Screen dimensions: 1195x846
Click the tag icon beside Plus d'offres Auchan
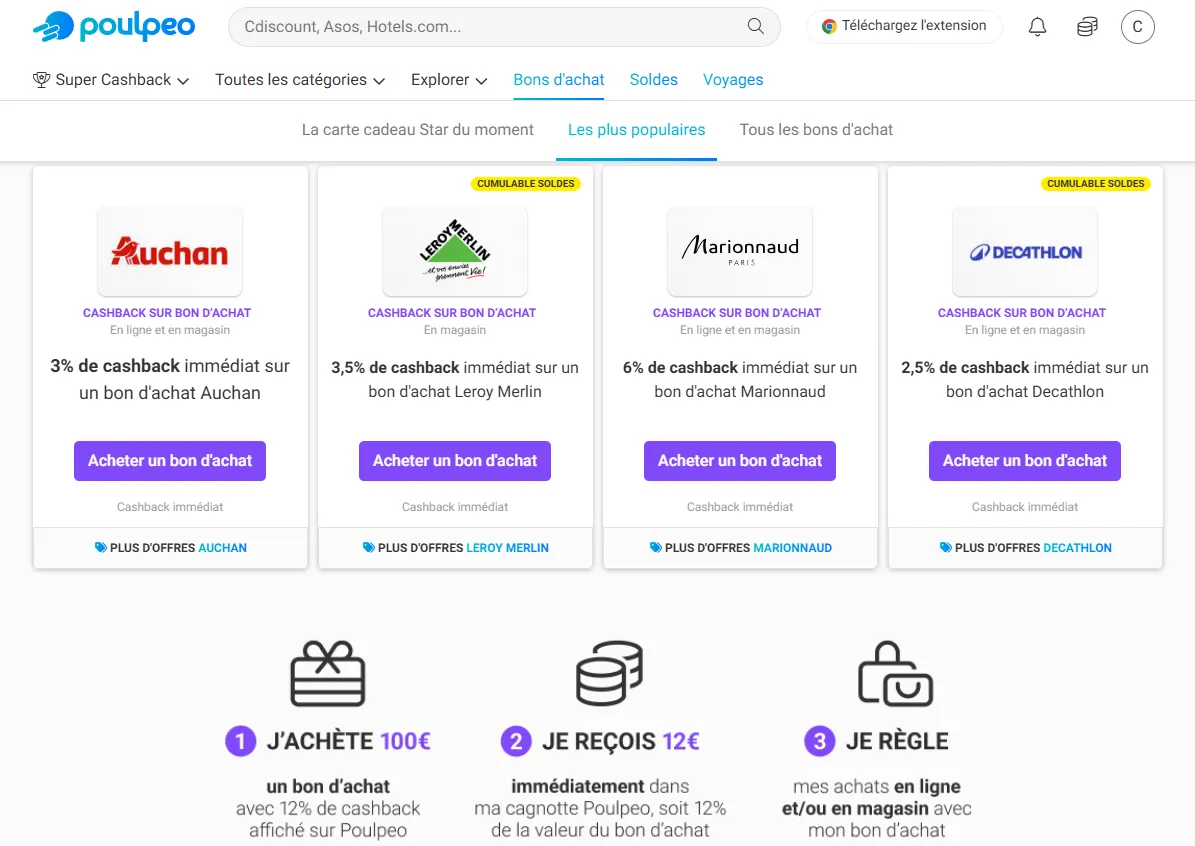101,547
